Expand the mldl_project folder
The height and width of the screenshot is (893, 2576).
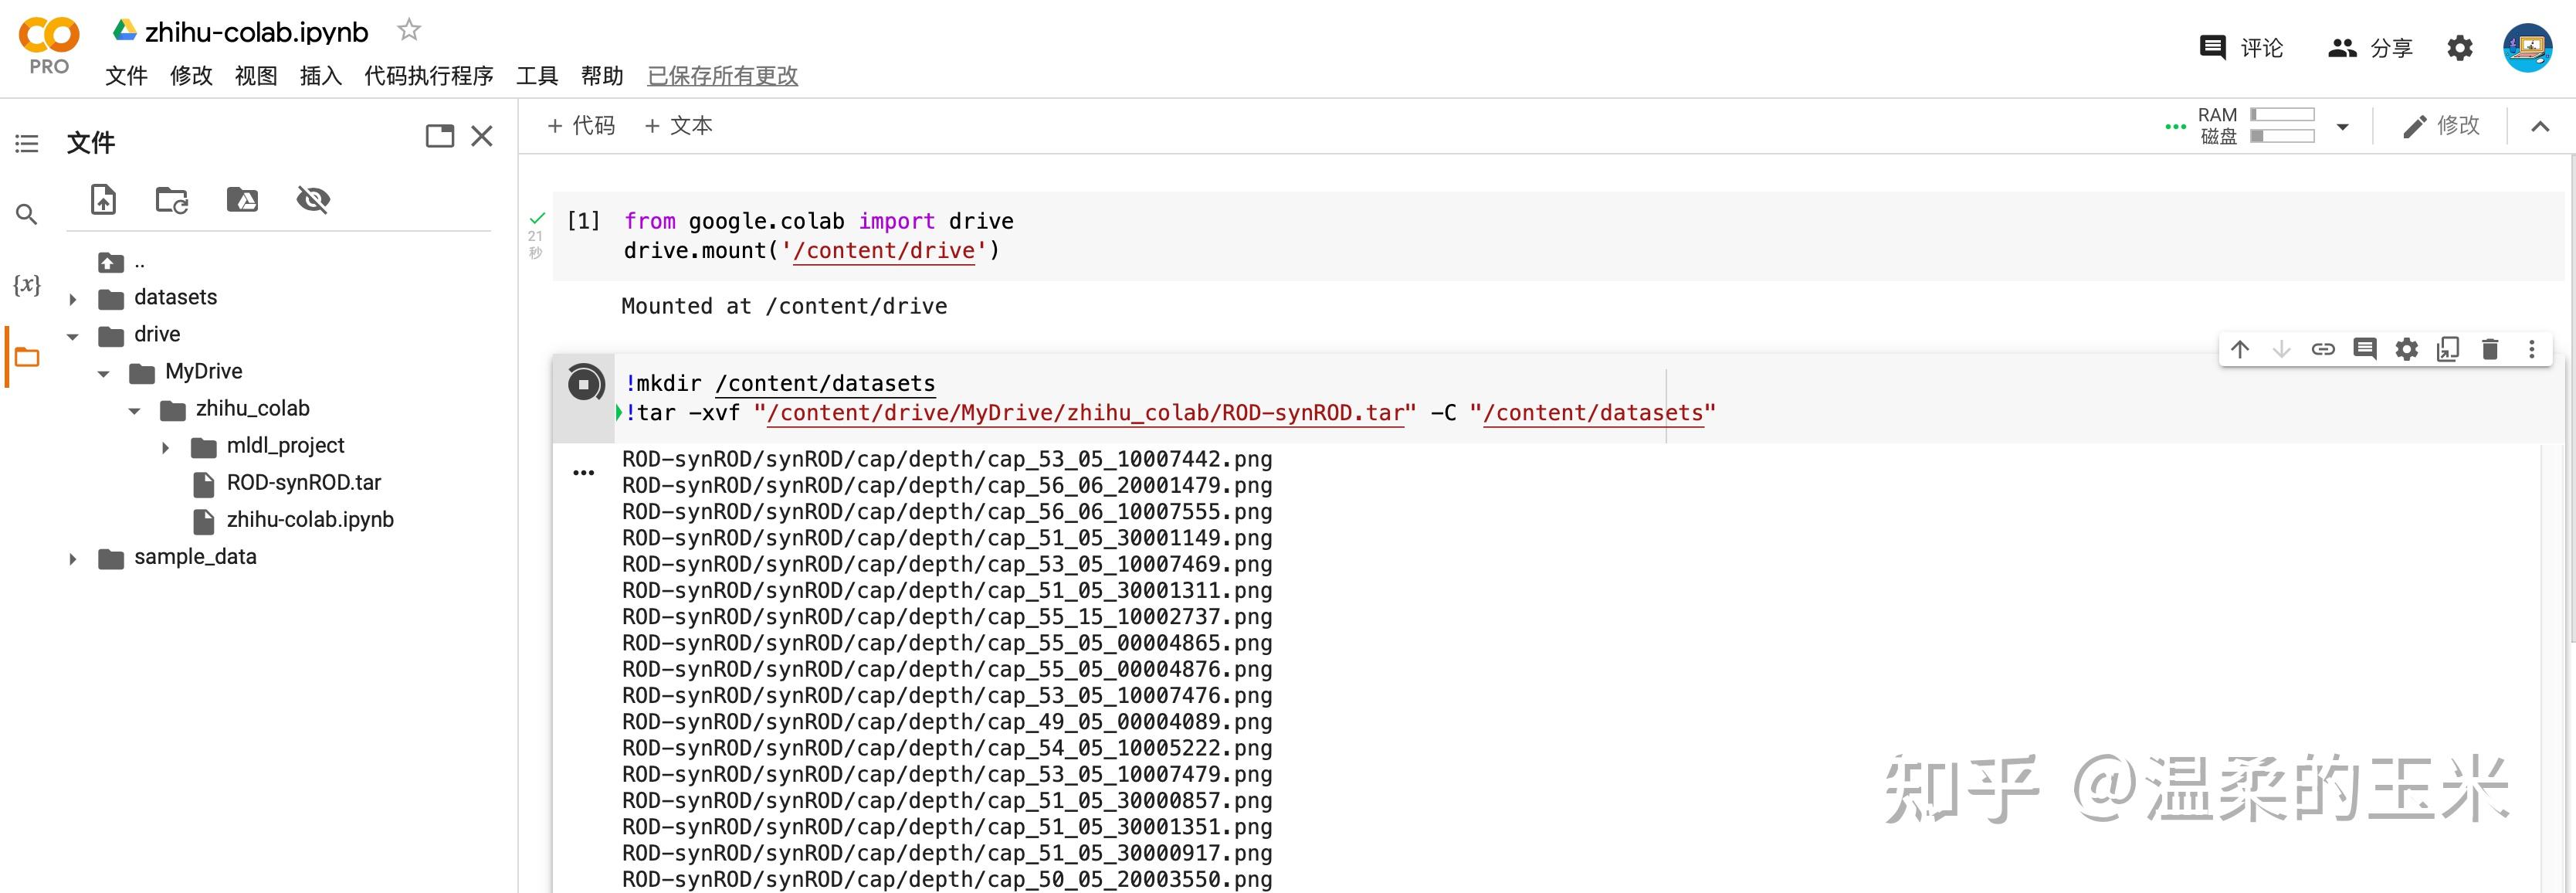pos(166,447)
